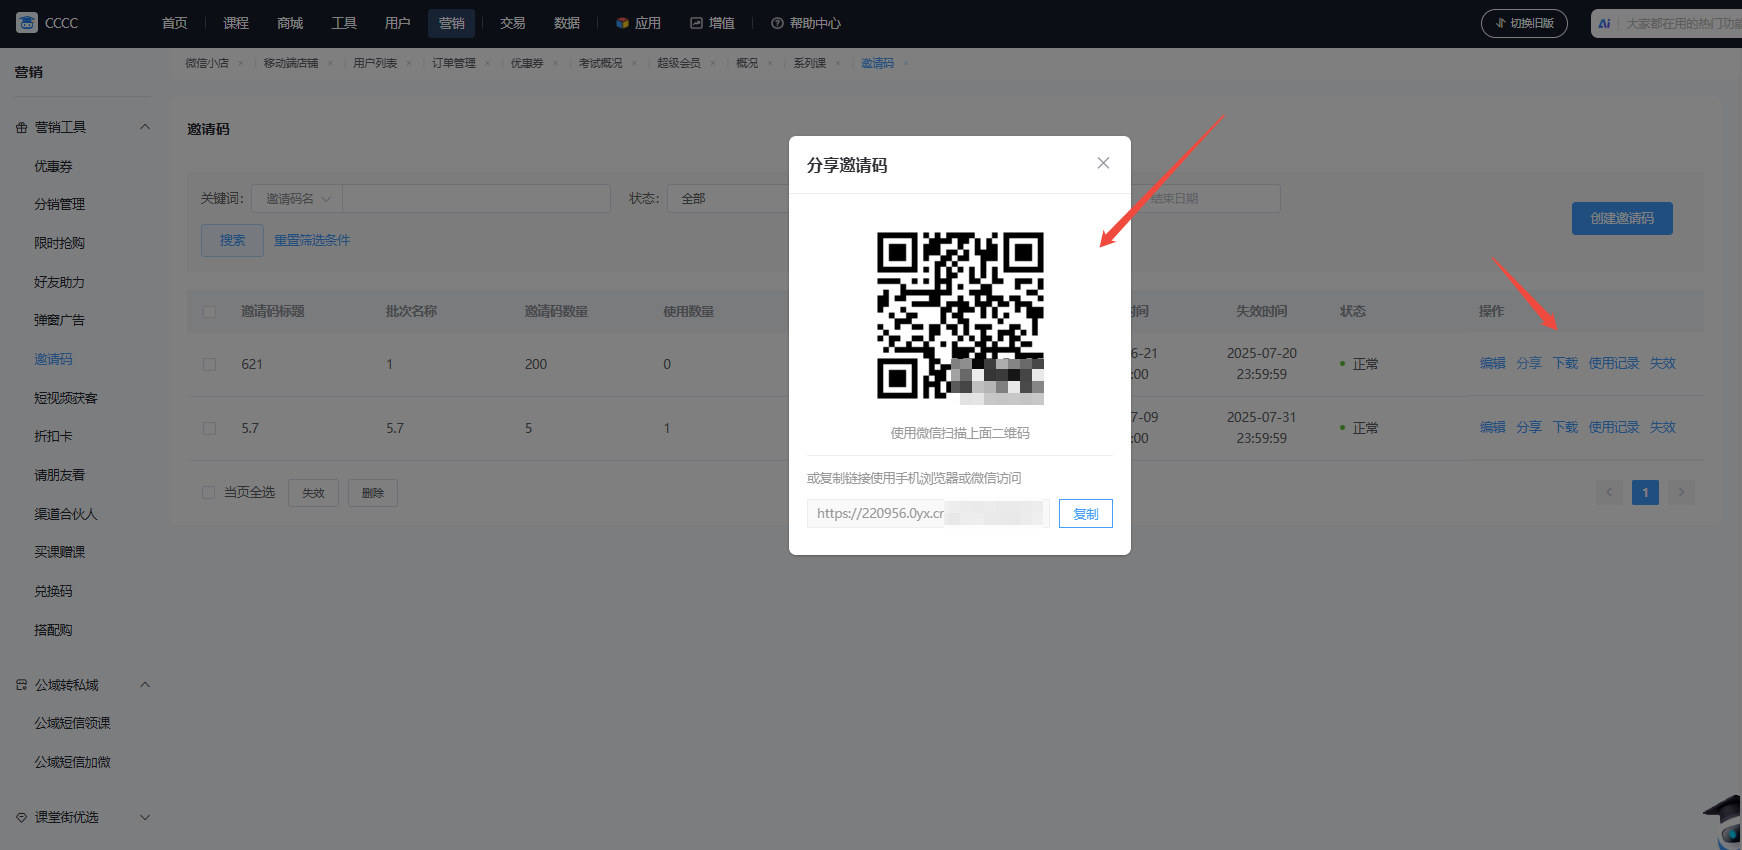Toggle the 当页全选 checkbox
1742x850 pixels.
[208, 492]
